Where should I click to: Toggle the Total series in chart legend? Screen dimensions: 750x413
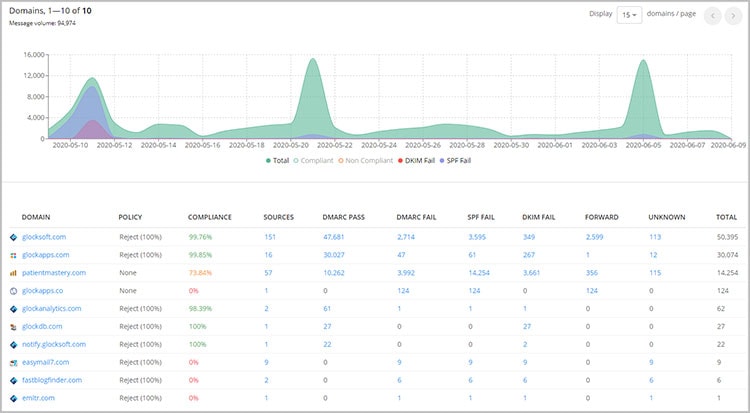277,160
